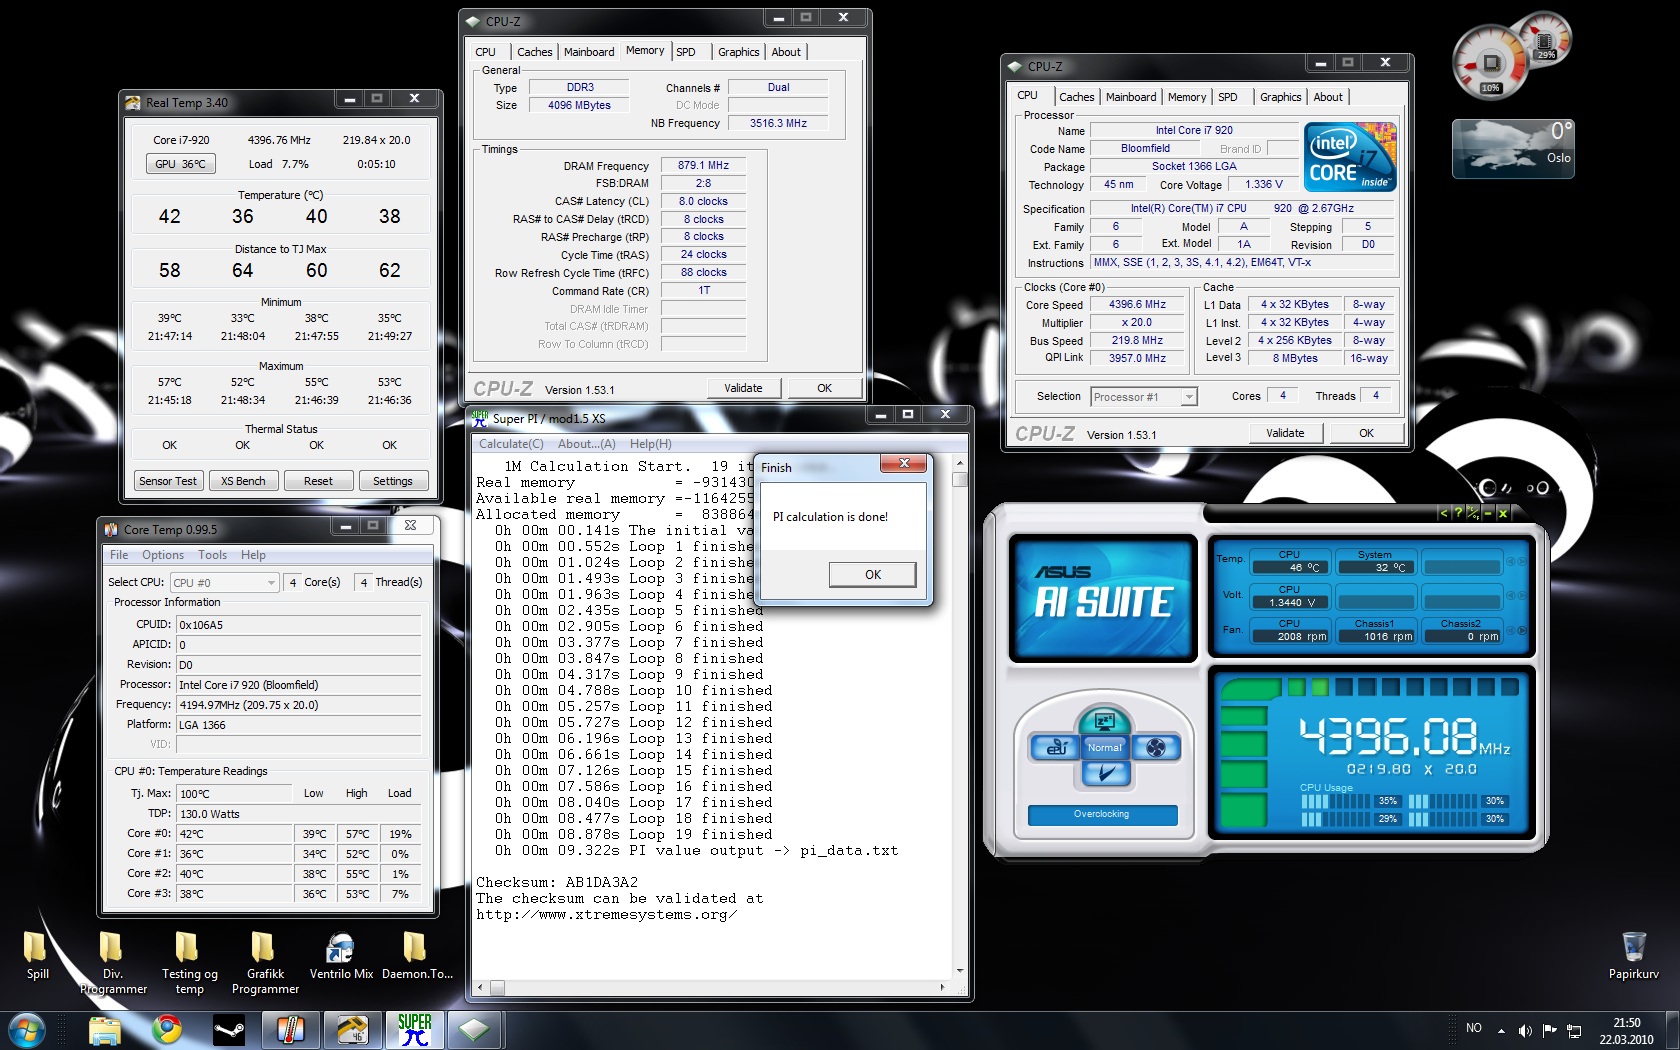Open the Grafikk Programmer folder
The image size is (1680, 1050).
click(265, 962)
